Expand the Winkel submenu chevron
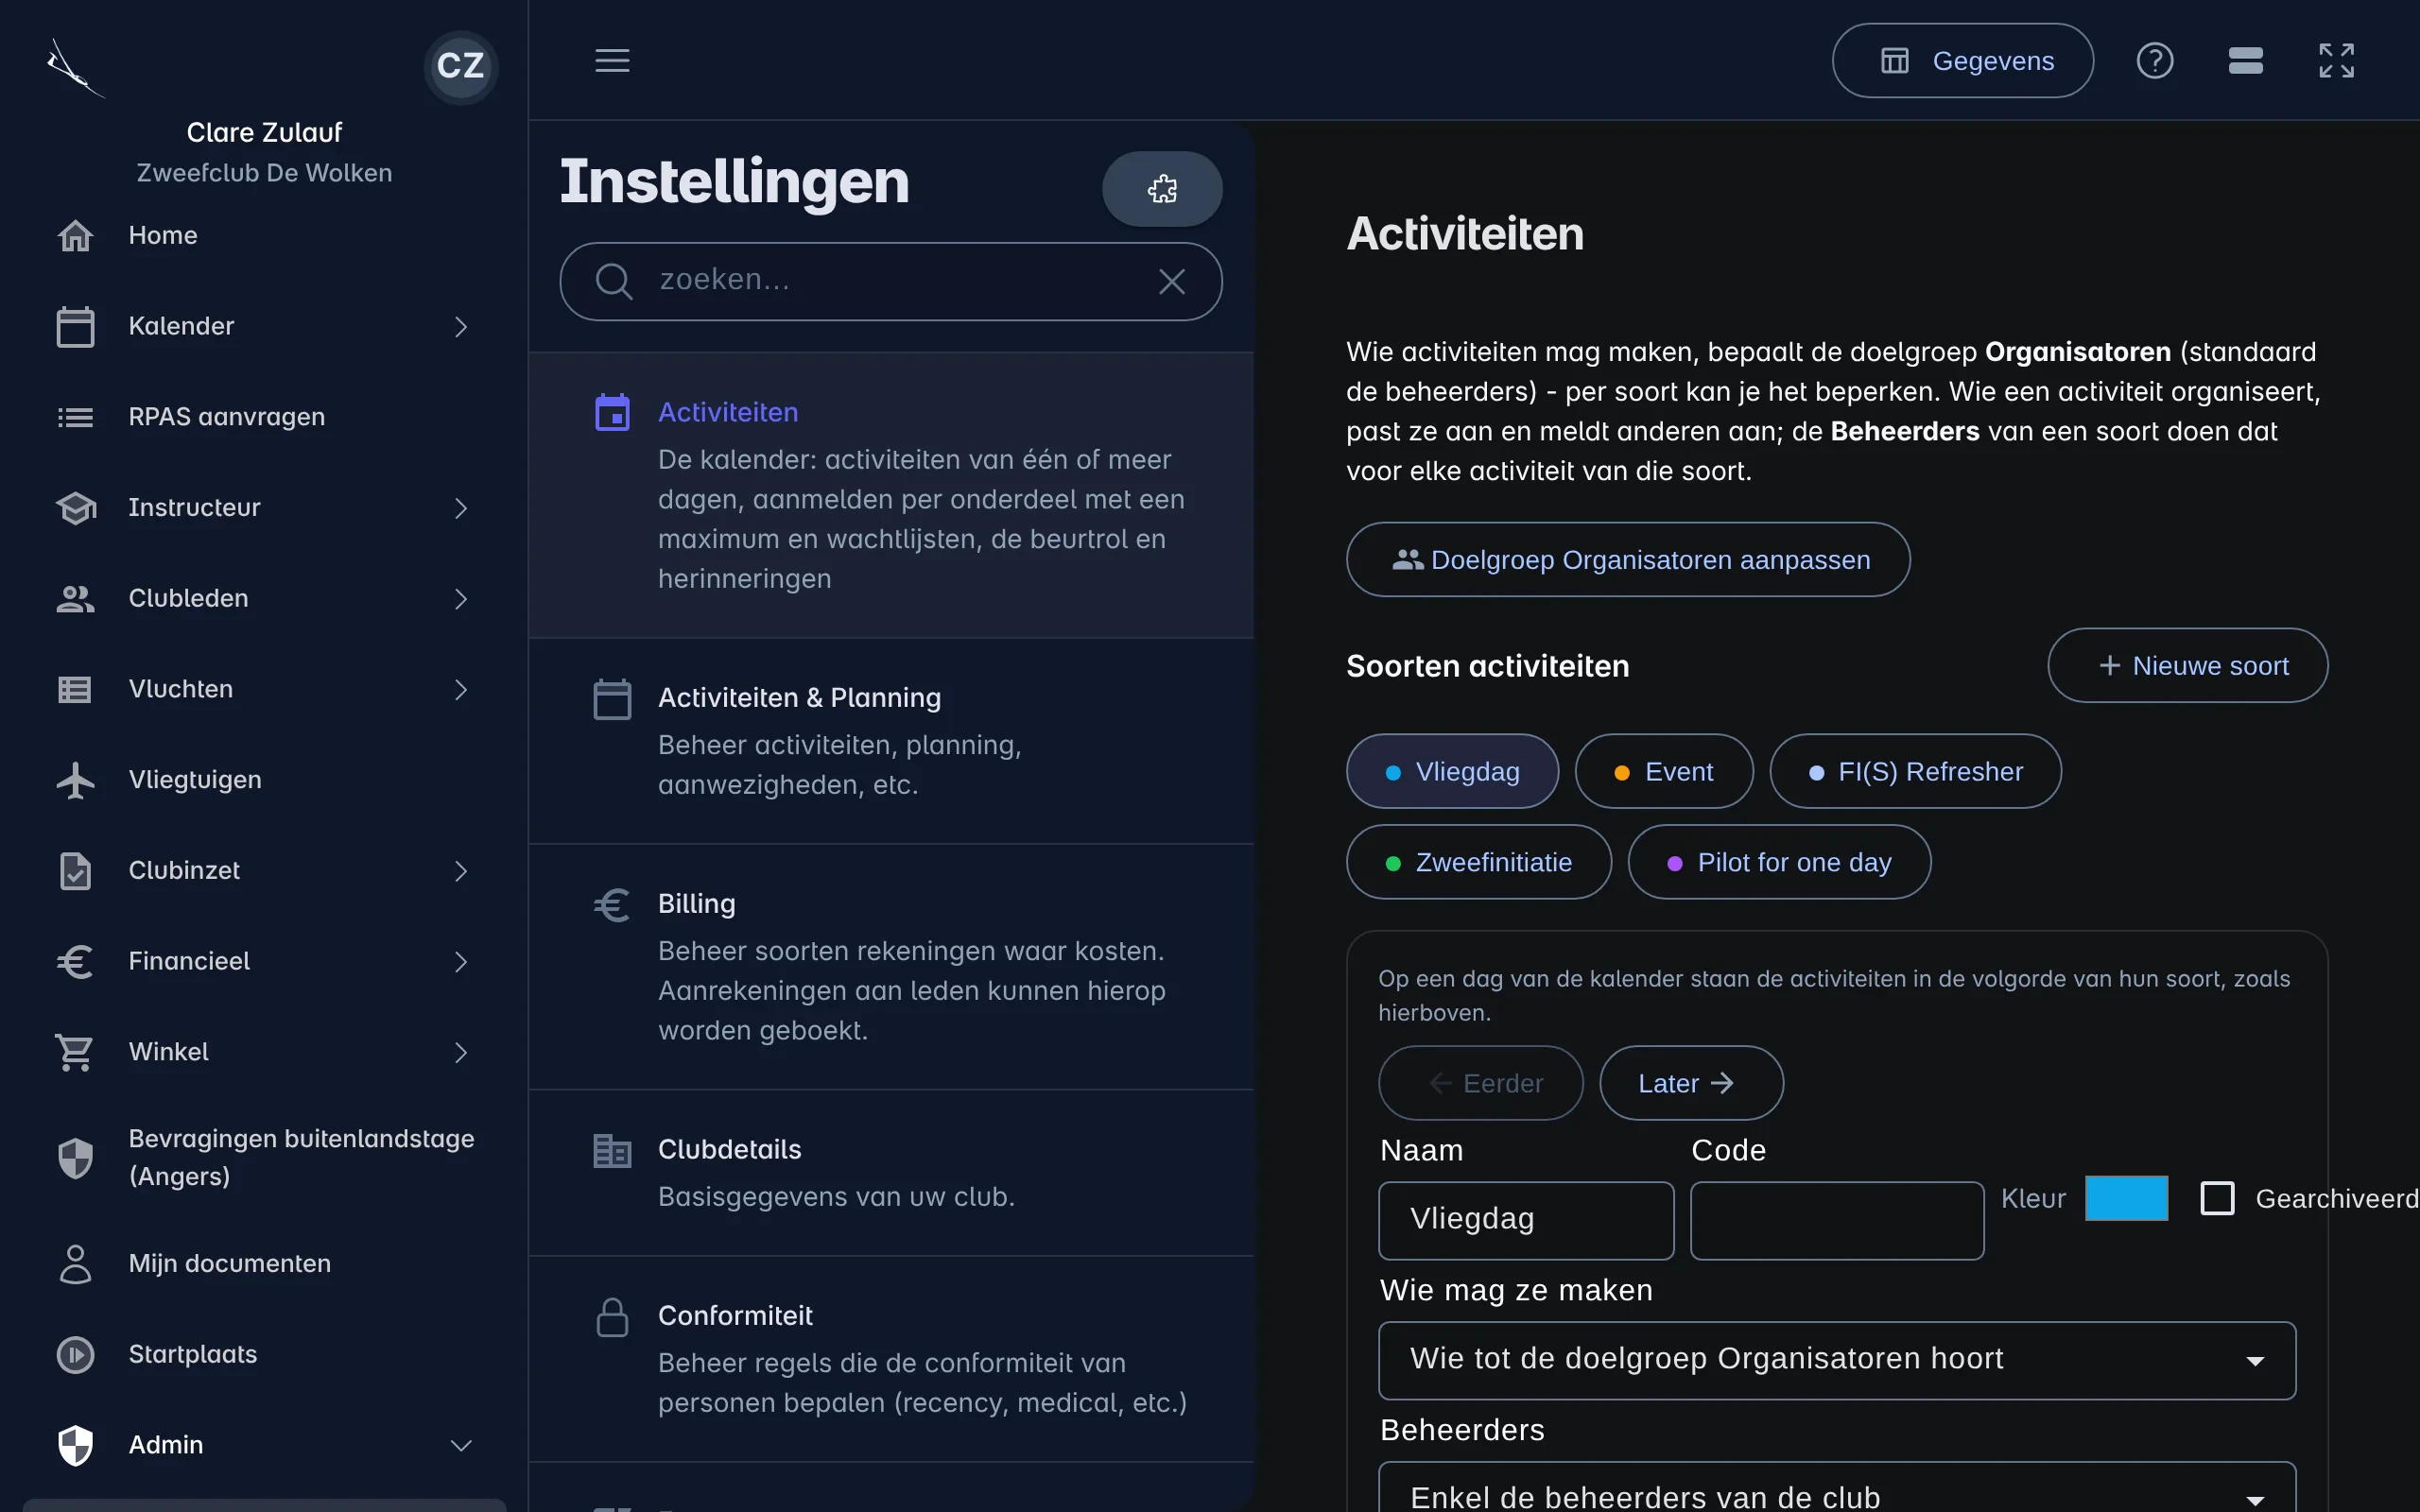 (x=460, y=1053)
